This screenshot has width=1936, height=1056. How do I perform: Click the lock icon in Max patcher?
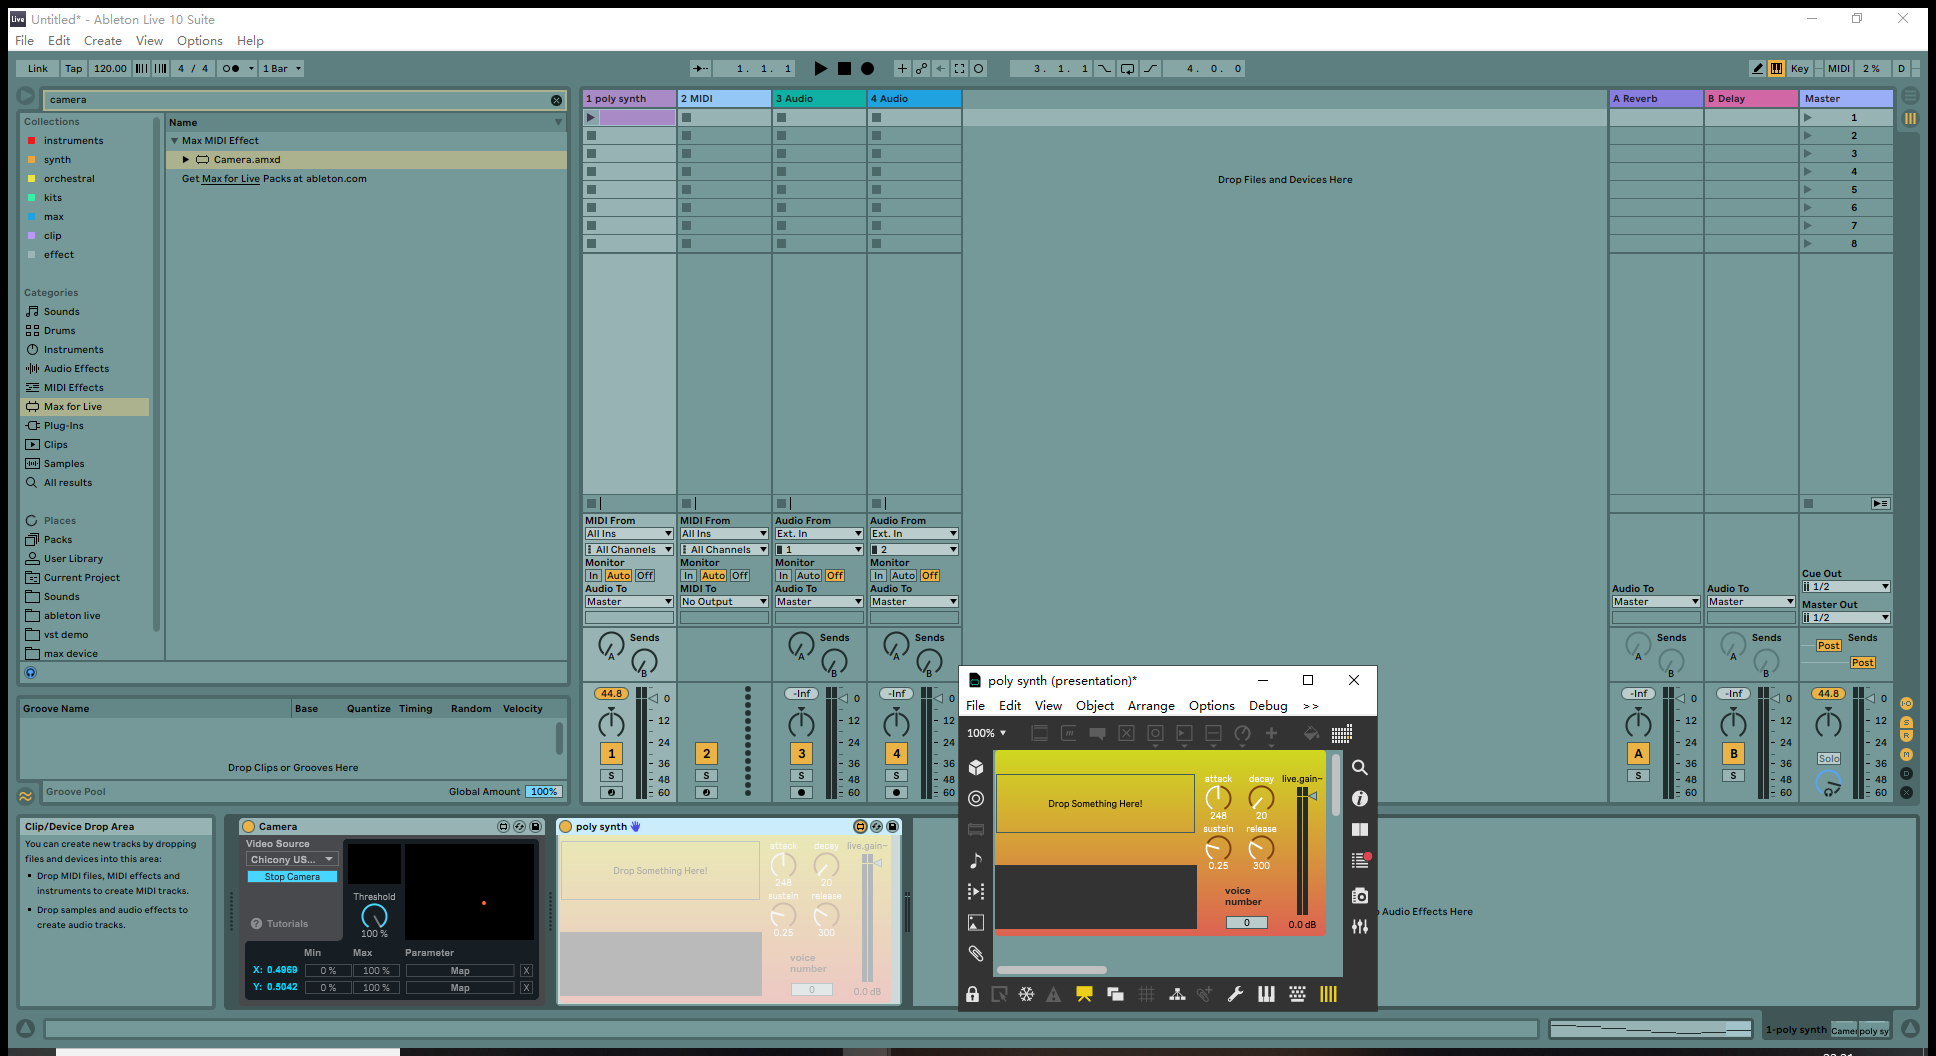pyautogui.click(x=972, y=994)
